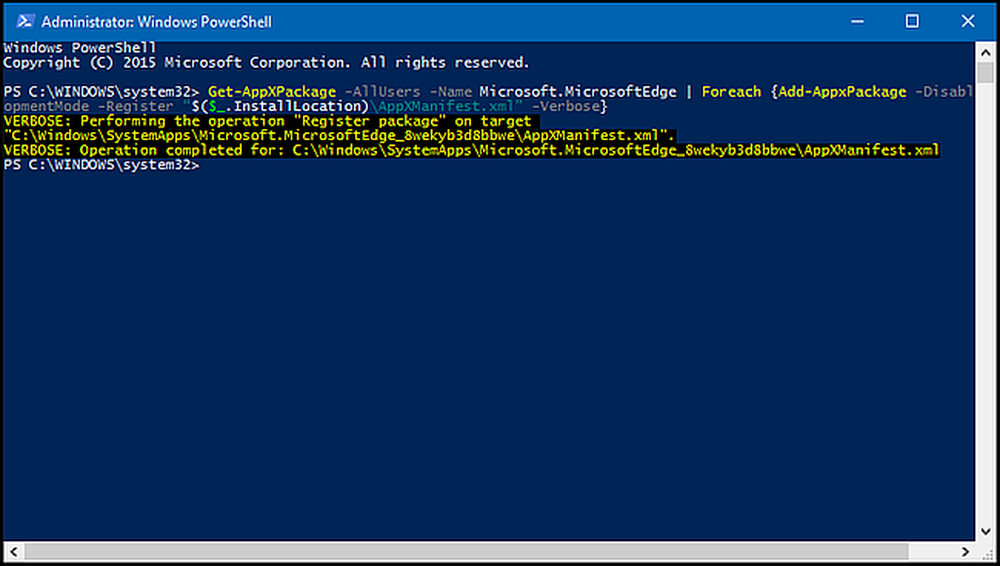
Task: Click the vertical scrollbar down arrow
Action: (985, 531)
